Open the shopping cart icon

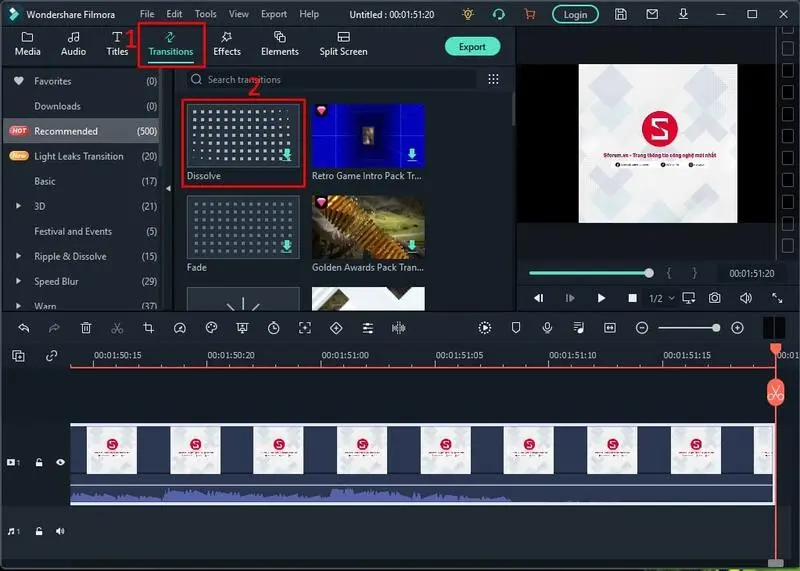[x=530, y=14]
